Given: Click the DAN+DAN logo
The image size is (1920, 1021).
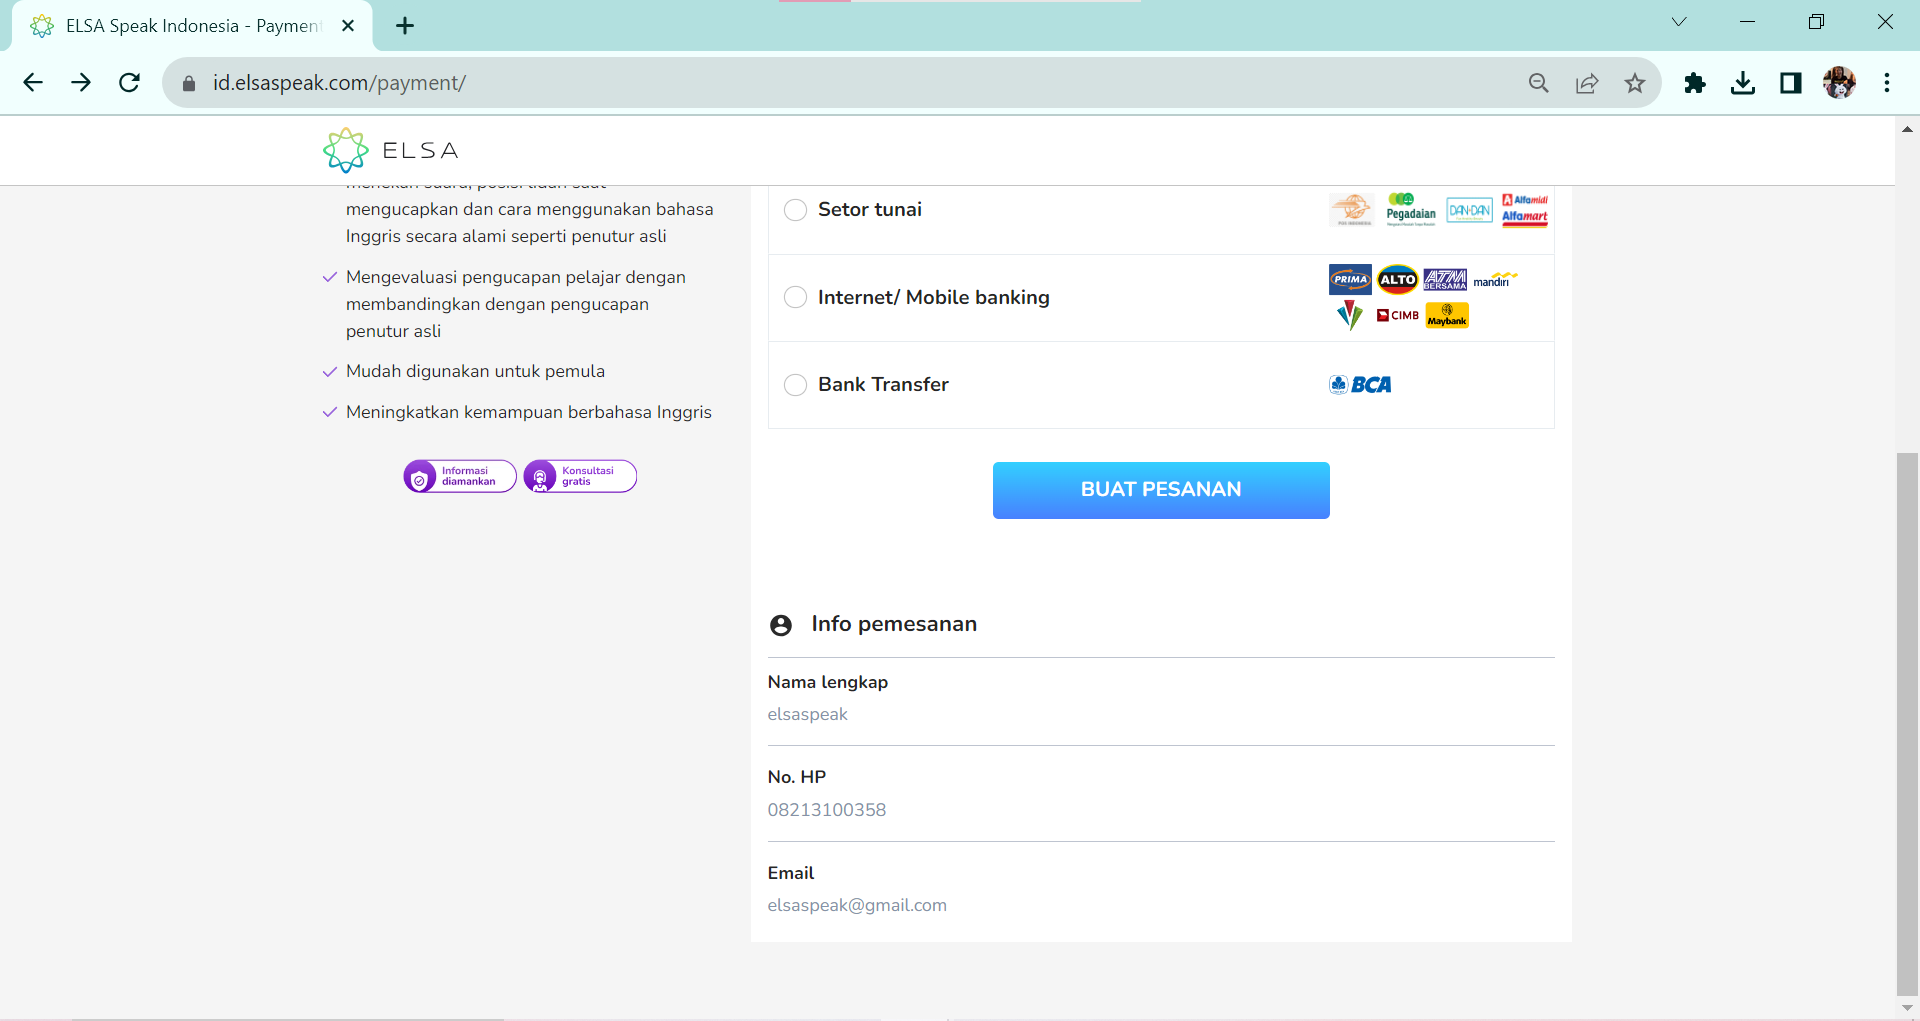Looking at the screenshot, I should pyautogui.click(x=1468, y=209).
